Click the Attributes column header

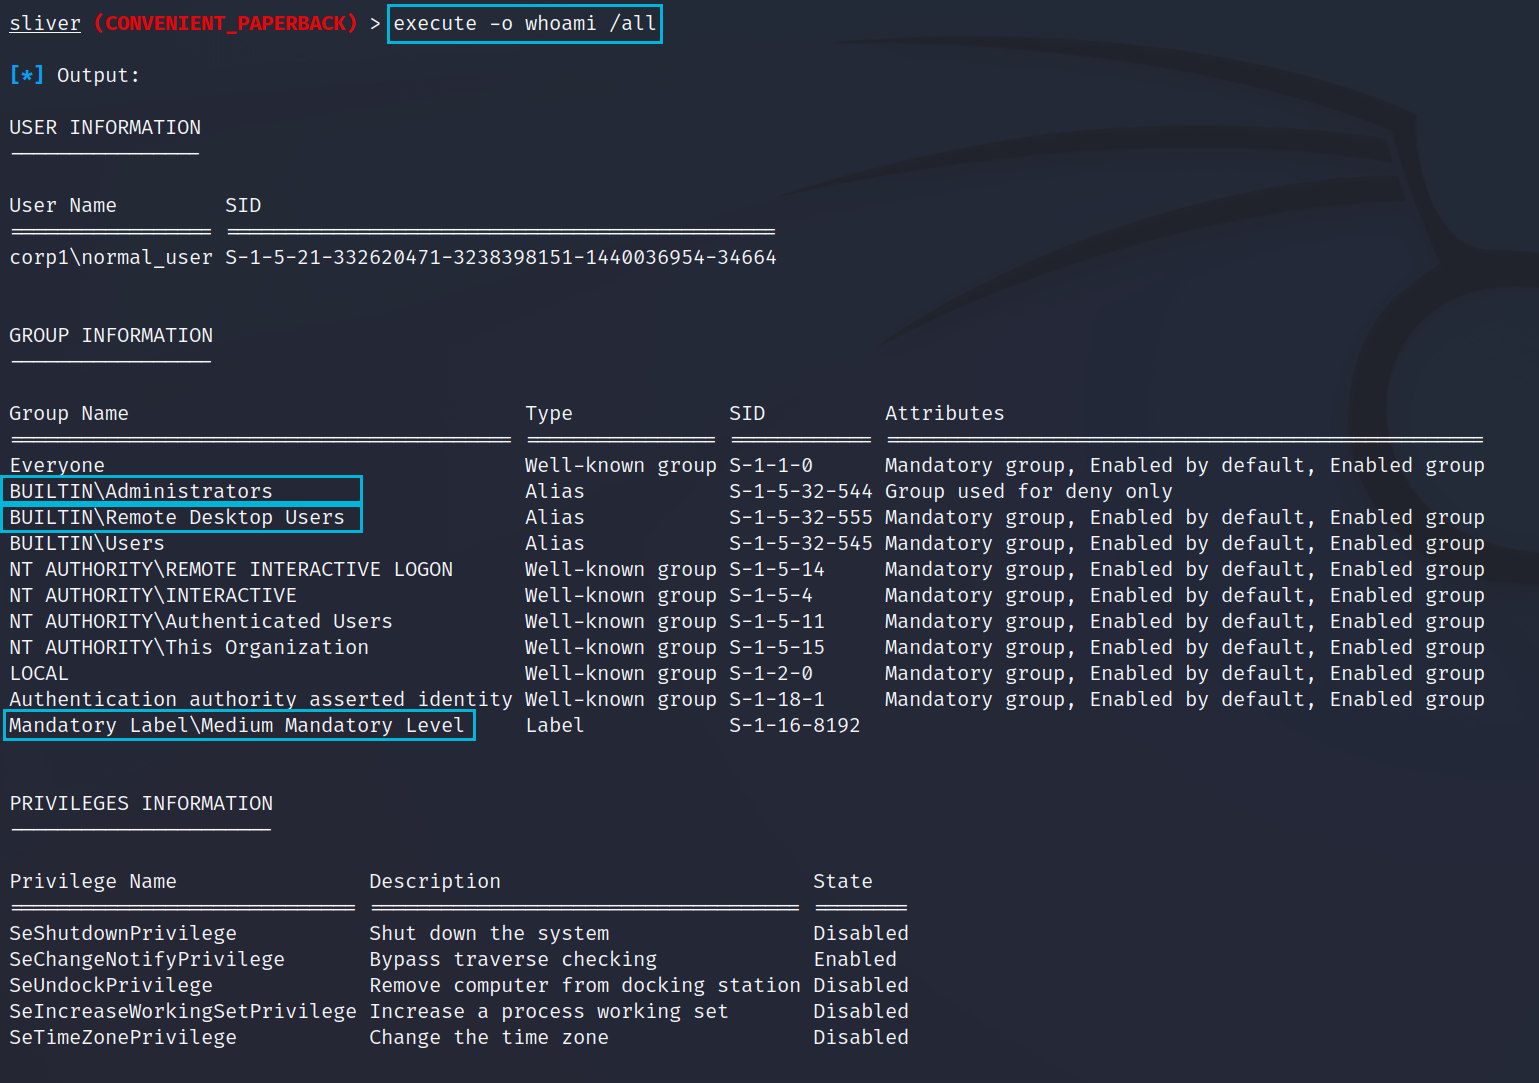coord(944,413)
